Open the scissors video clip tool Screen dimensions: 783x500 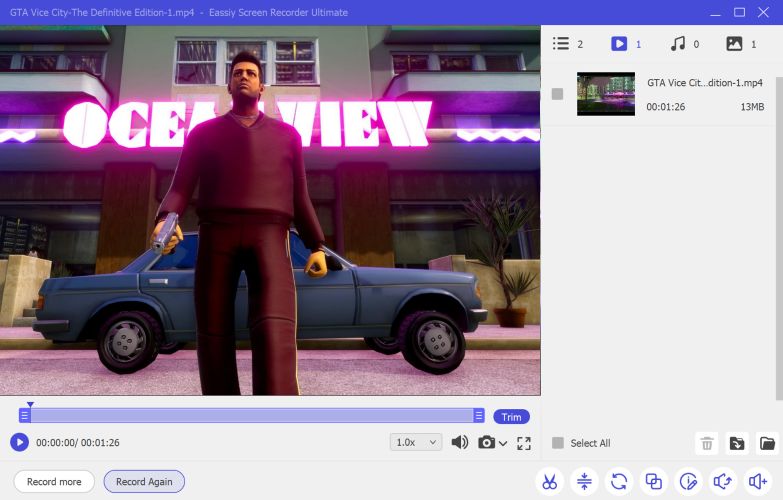tap(549, 482)
